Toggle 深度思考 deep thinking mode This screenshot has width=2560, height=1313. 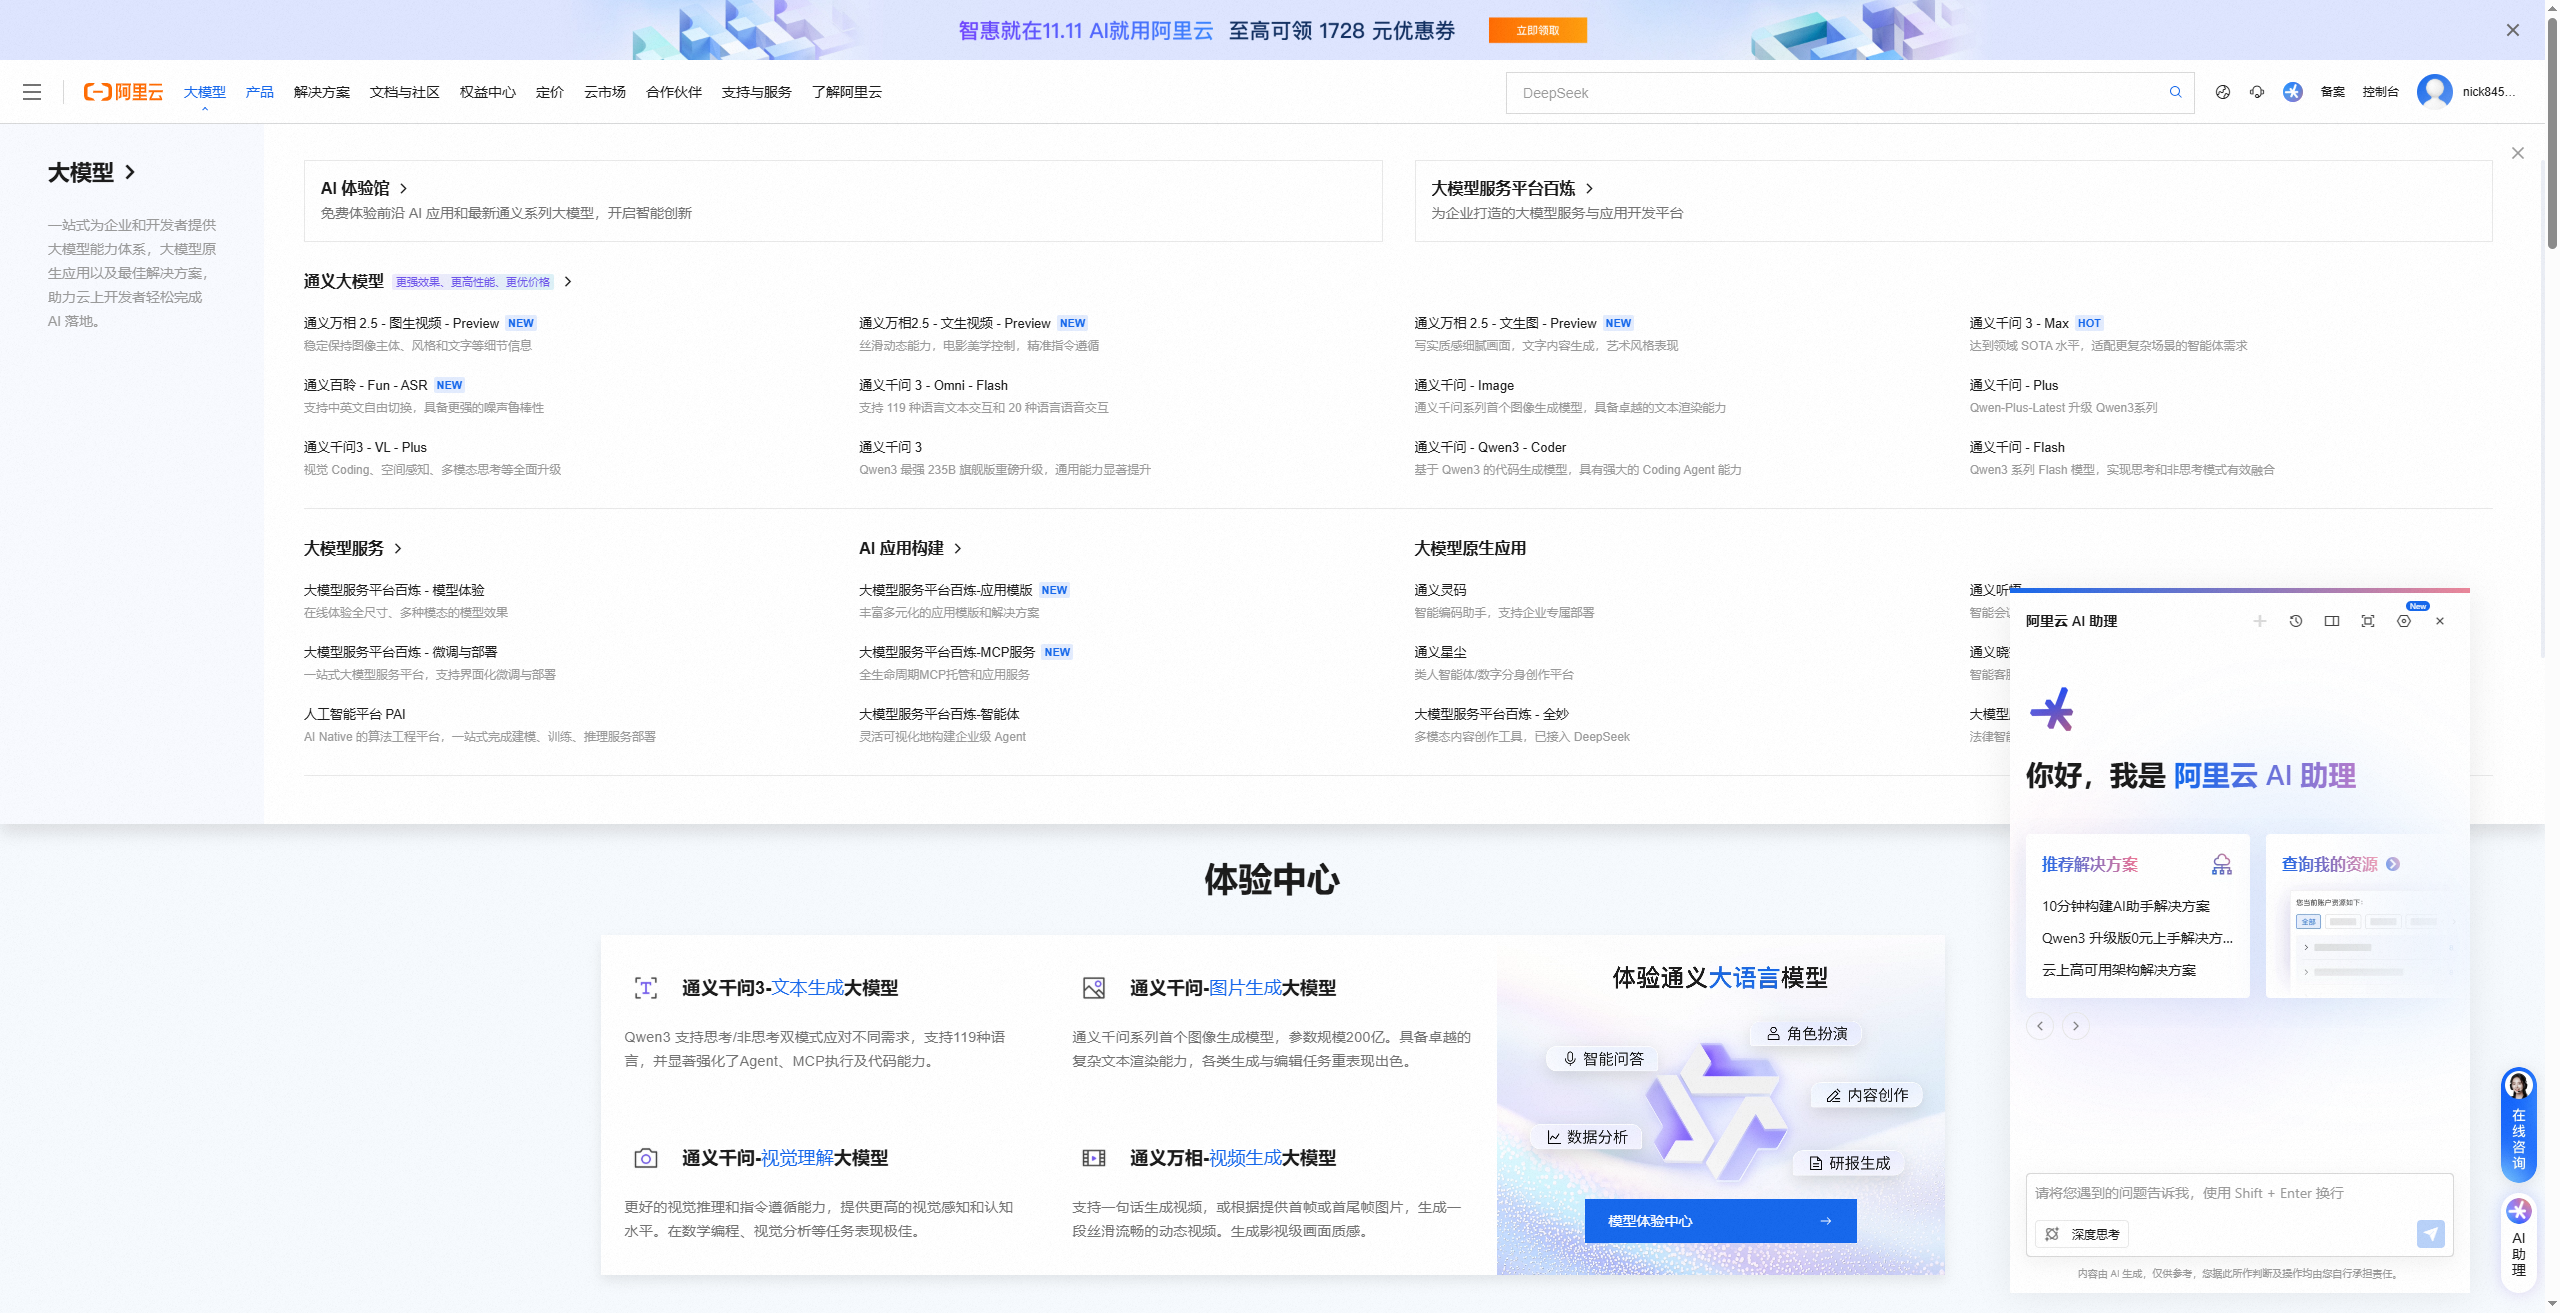[2082, 1234]
